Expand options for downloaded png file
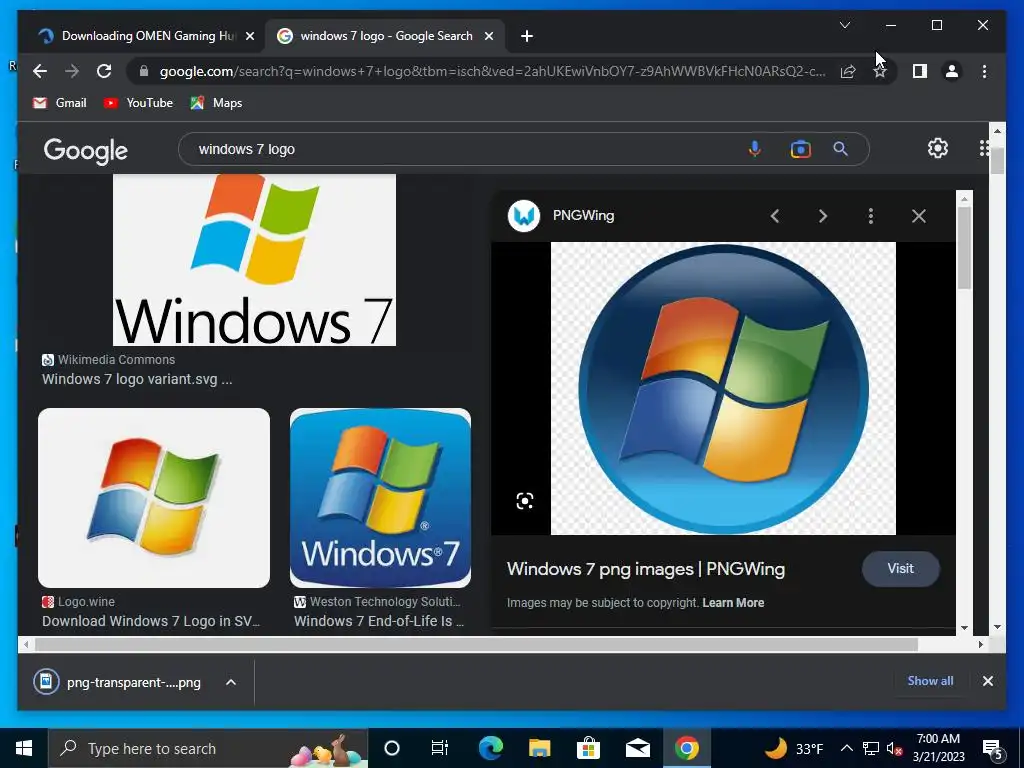The image size is (1024, 768). pos(231,682)
